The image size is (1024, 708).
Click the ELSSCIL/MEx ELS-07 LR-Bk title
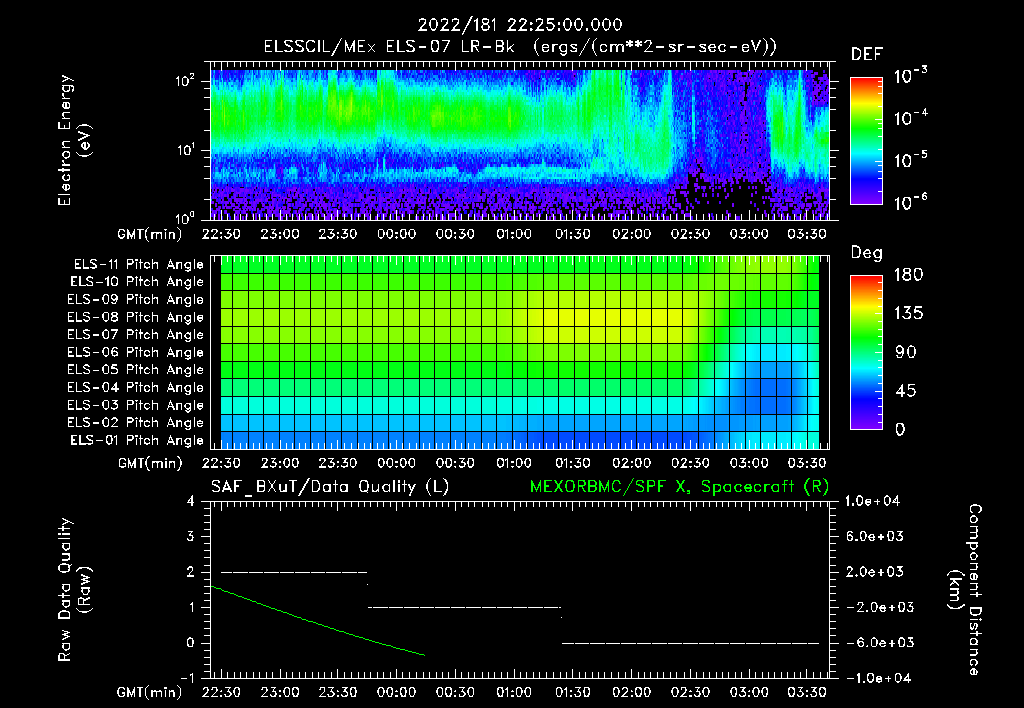point(389,47)
